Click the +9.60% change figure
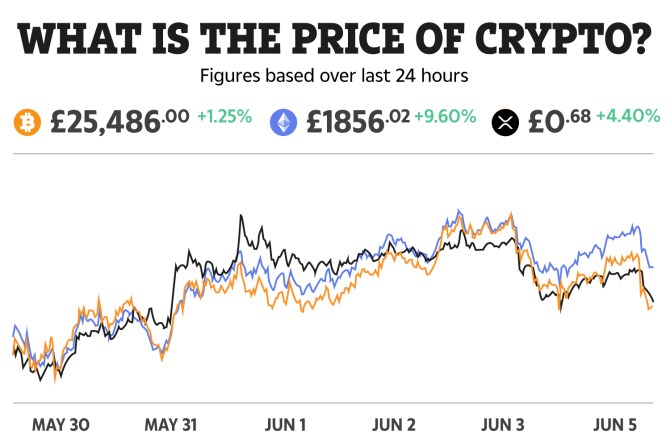This screenshot has height=446, width=670. [445, 116]
